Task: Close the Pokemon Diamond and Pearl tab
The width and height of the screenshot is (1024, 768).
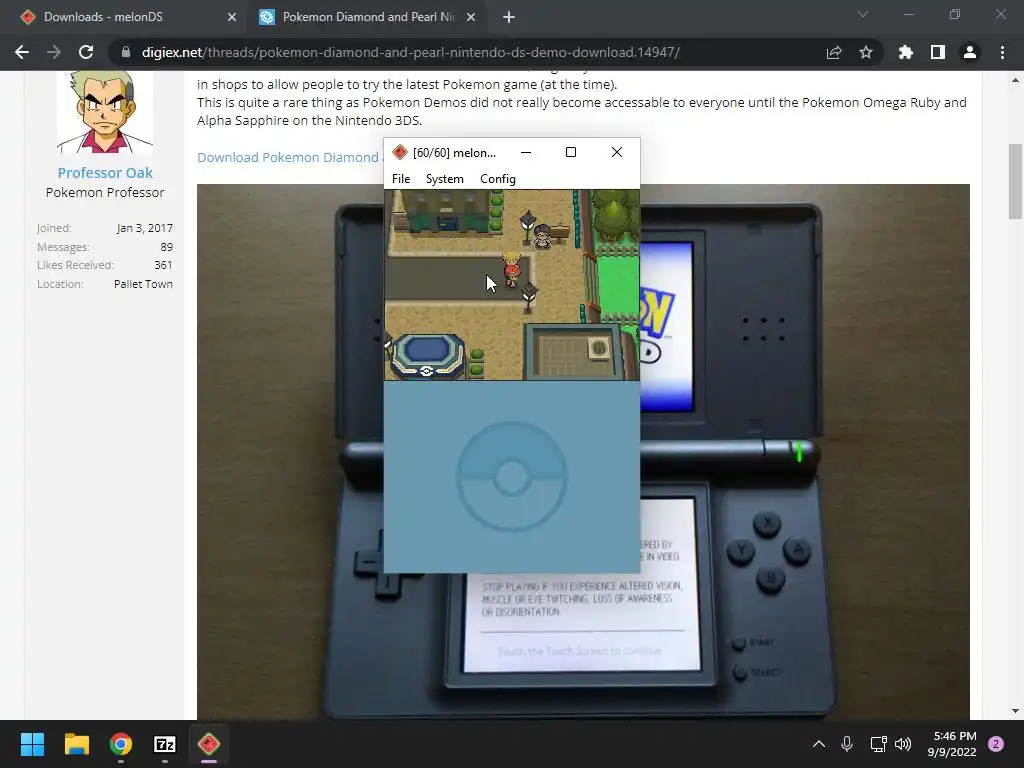Action: tap(471, 17)
